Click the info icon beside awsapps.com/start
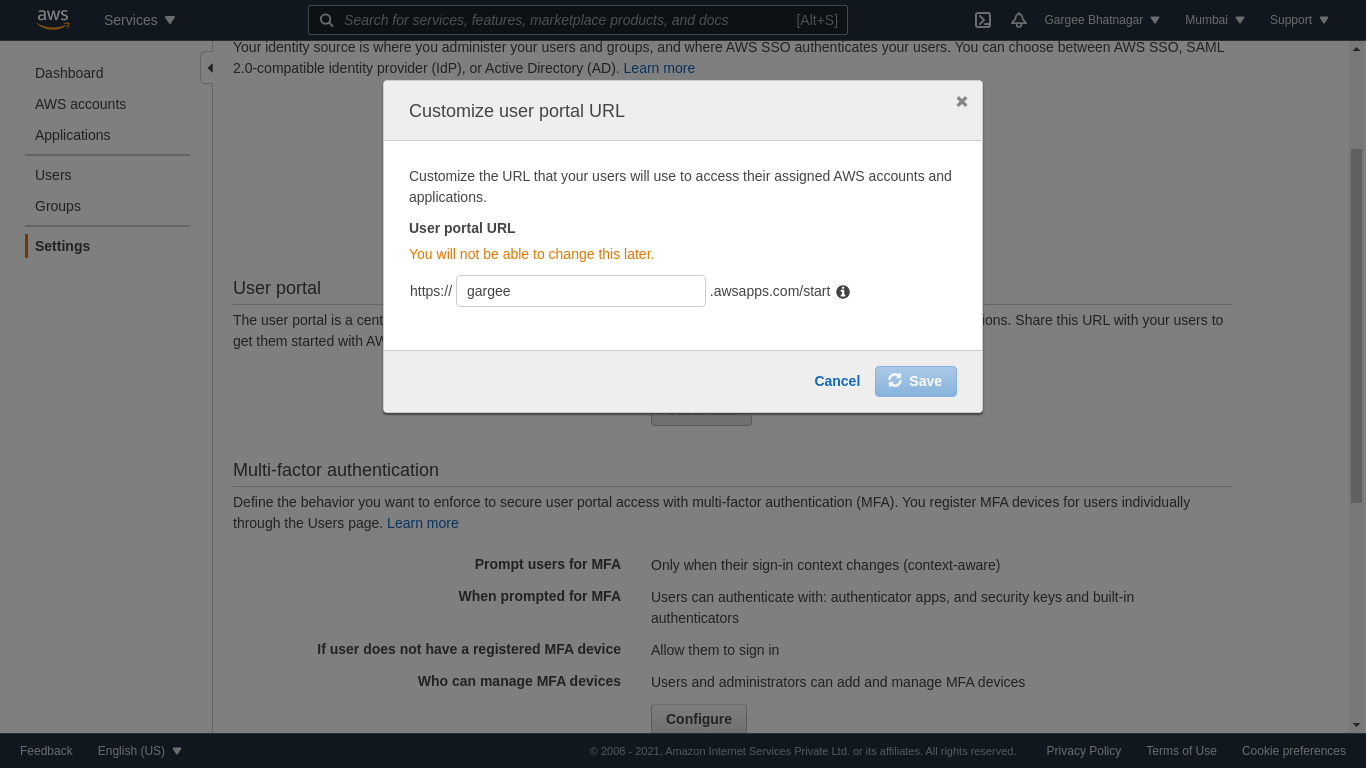This screenshot has width=1366, height=768. click(x=843, y=292)
